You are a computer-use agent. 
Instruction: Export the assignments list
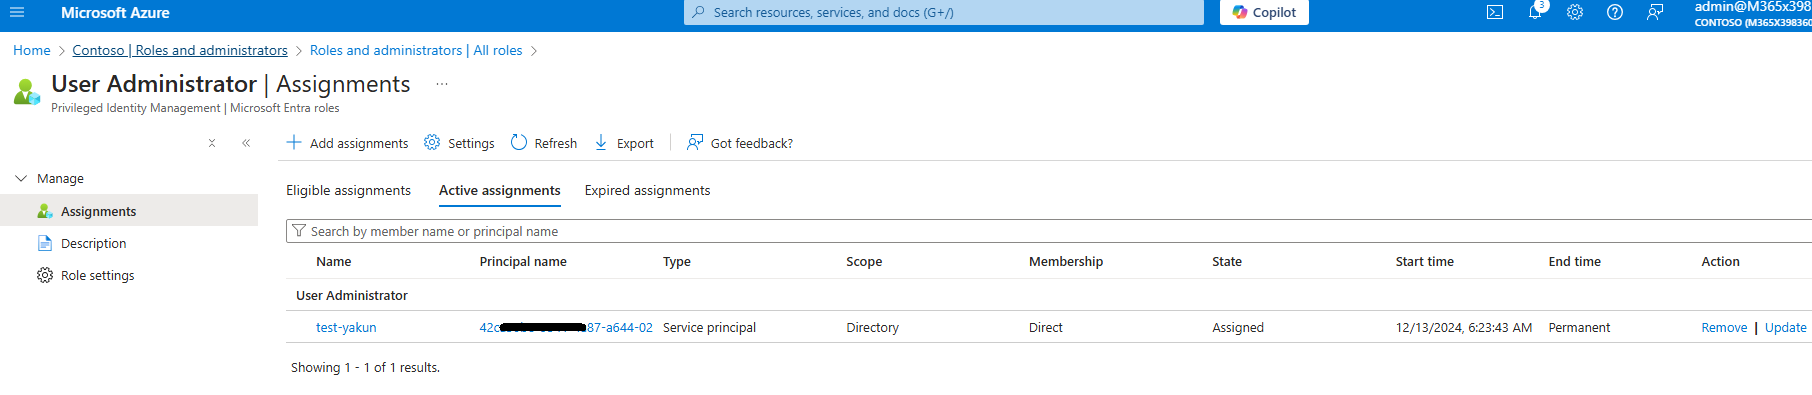pyautogui.click(x=624, y=143)
